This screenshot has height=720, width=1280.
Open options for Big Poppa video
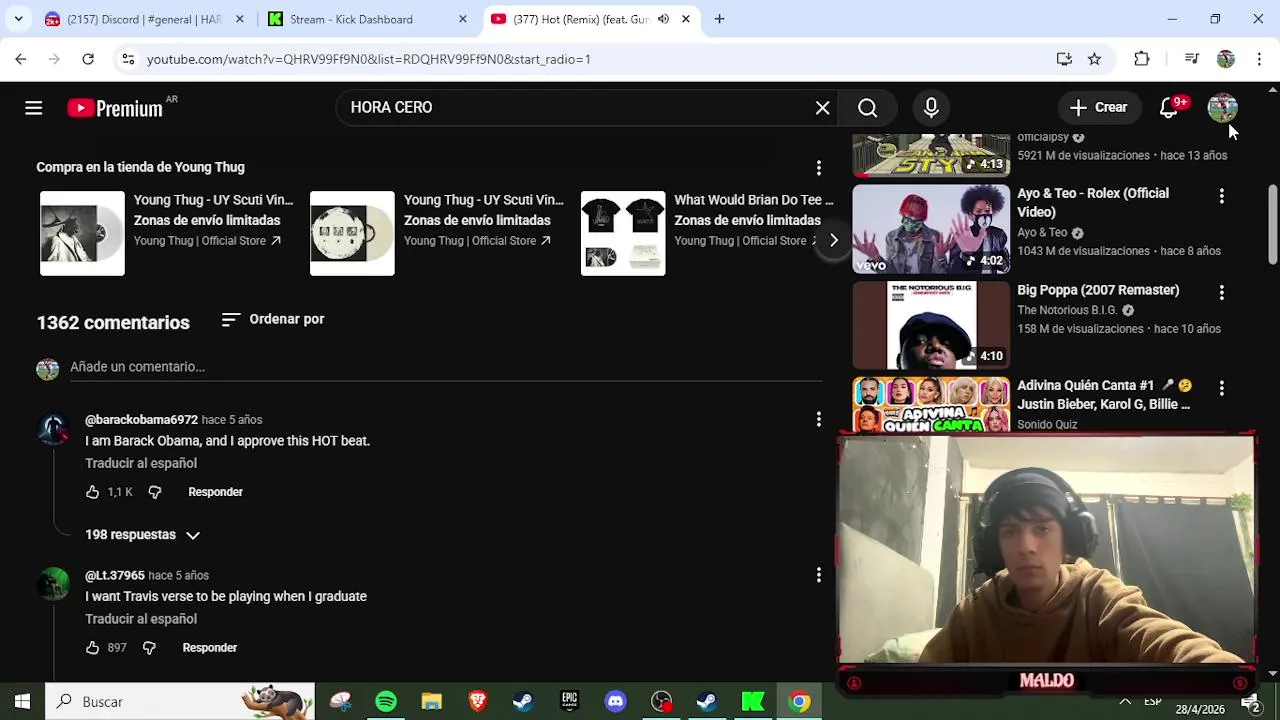coord(1221,292)
